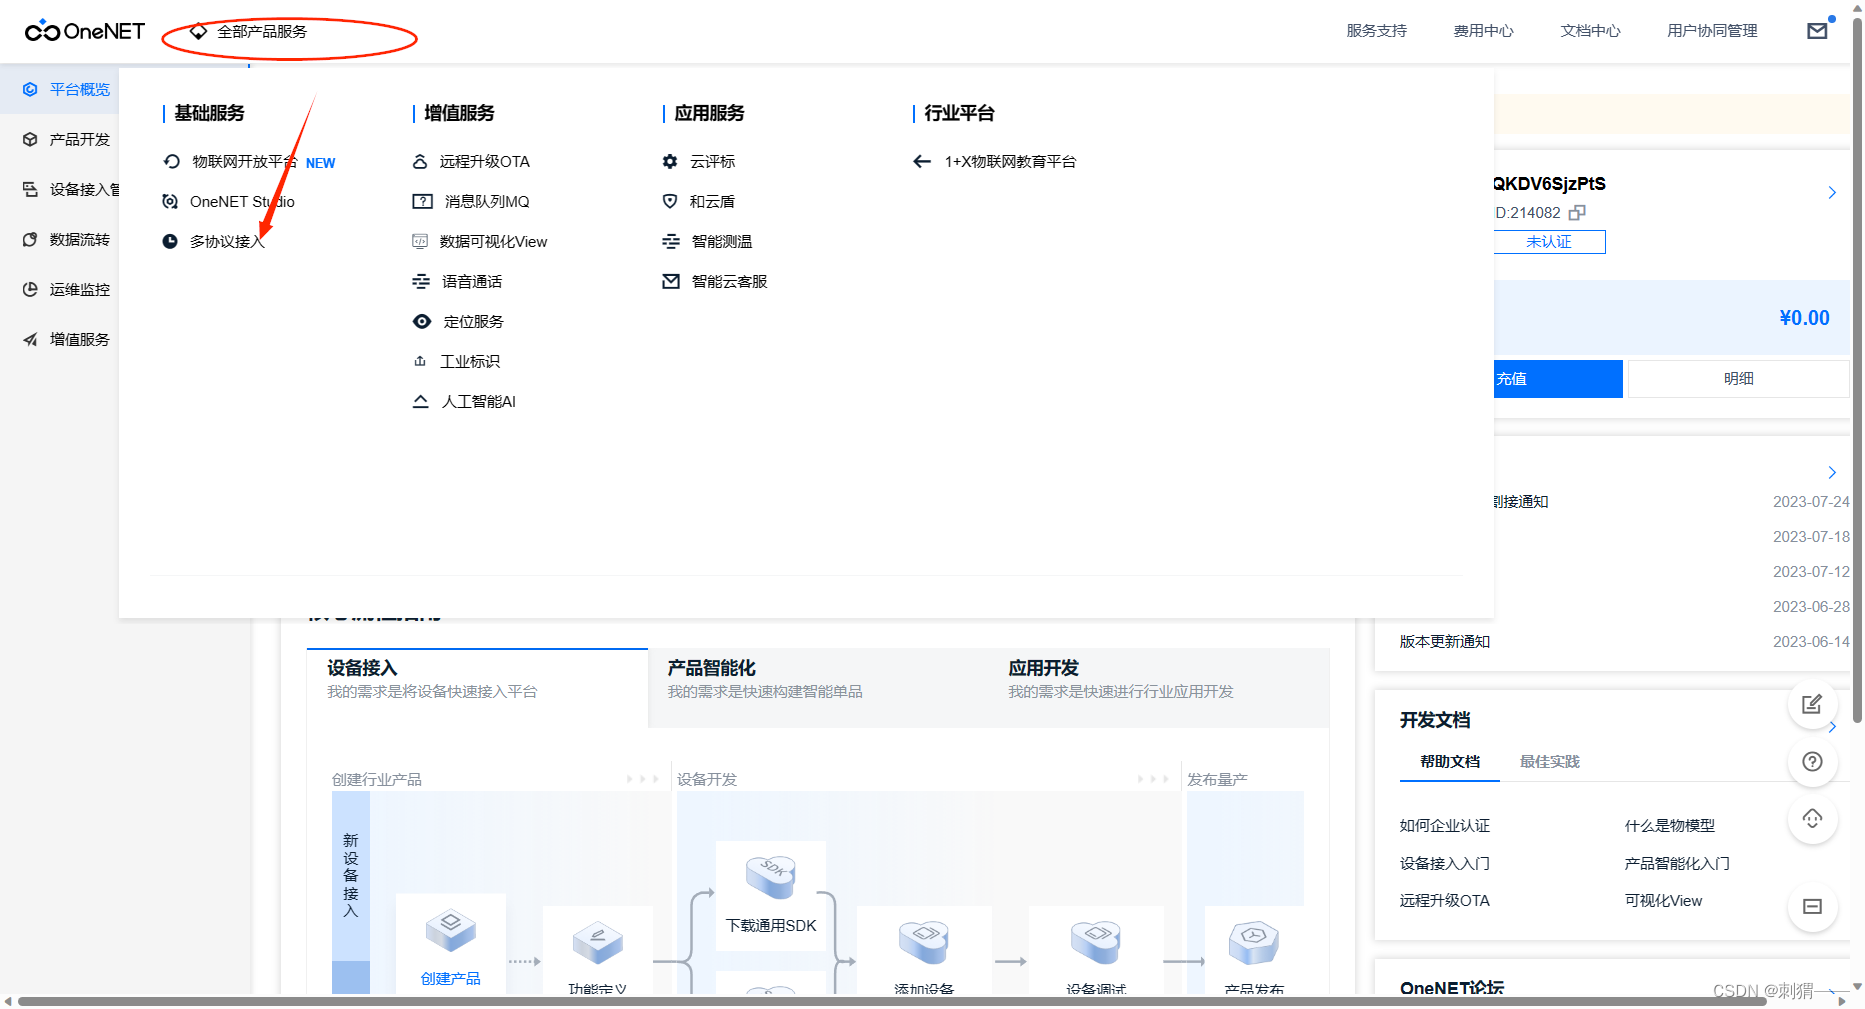
Task: Expand the notices panel chevron
Action: click(1832, 472)
